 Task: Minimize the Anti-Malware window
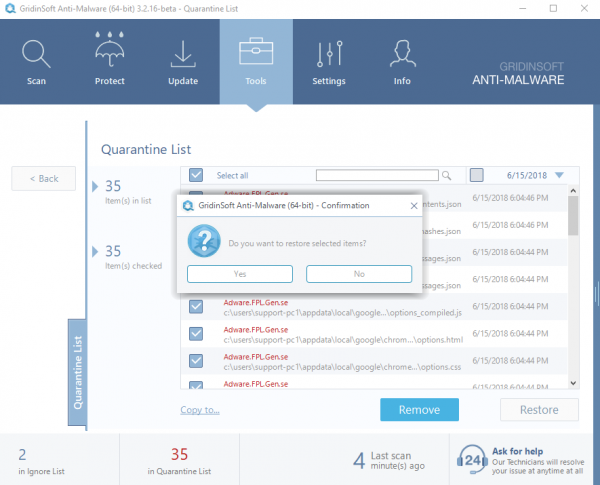click(x=523, y=8)
